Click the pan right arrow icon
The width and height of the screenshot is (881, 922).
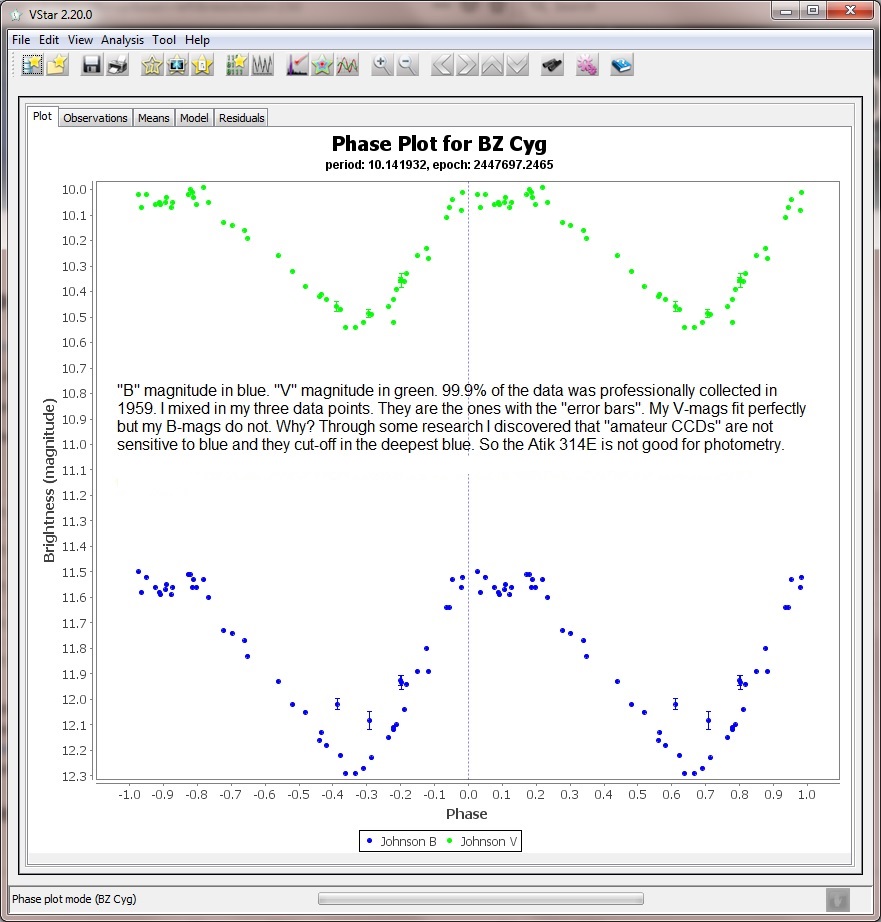pos(467,66)
